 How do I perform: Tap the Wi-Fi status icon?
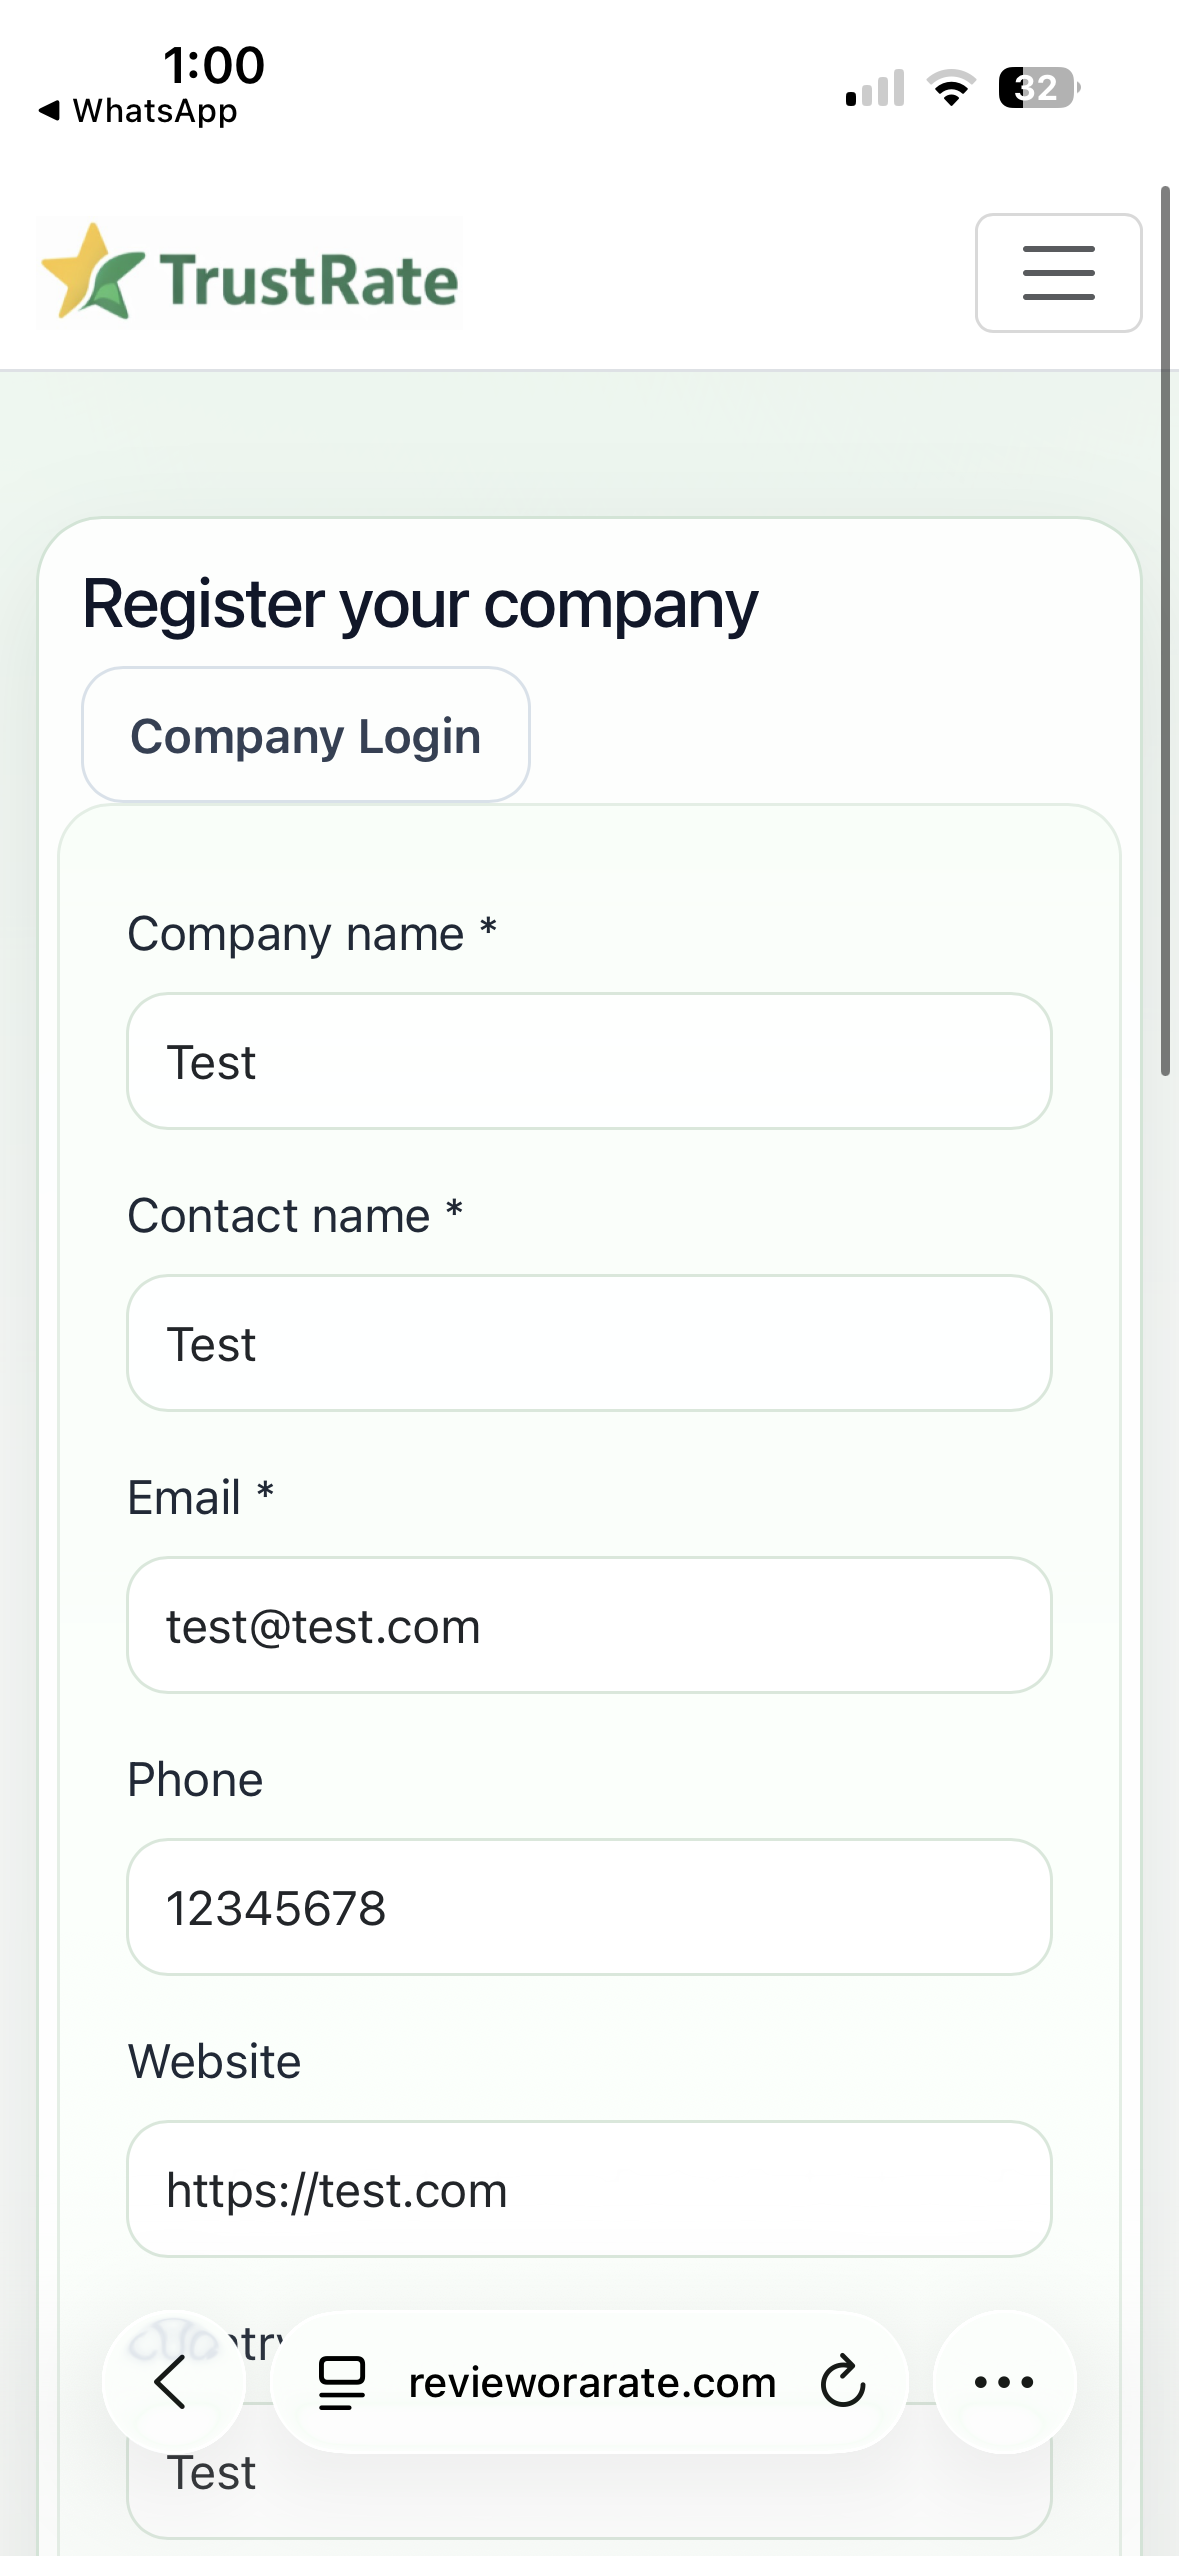[x=952, y=88]
